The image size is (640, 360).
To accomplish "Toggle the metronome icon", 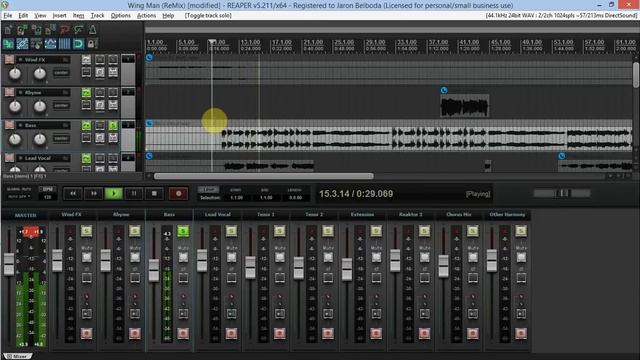I will [92, 29].
